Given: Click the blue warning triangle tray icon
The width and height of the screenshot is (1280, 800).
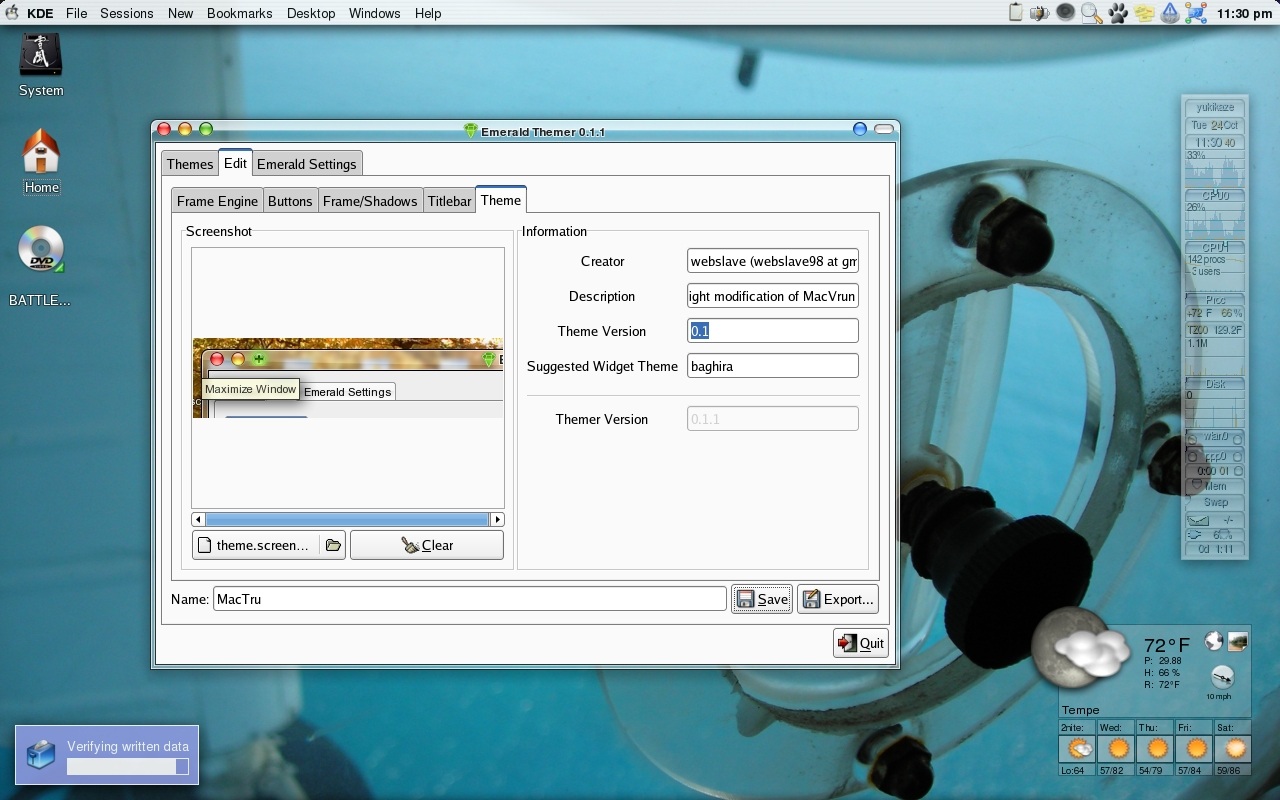Looking at the screenshot, I should click(x=1170, y=13).
